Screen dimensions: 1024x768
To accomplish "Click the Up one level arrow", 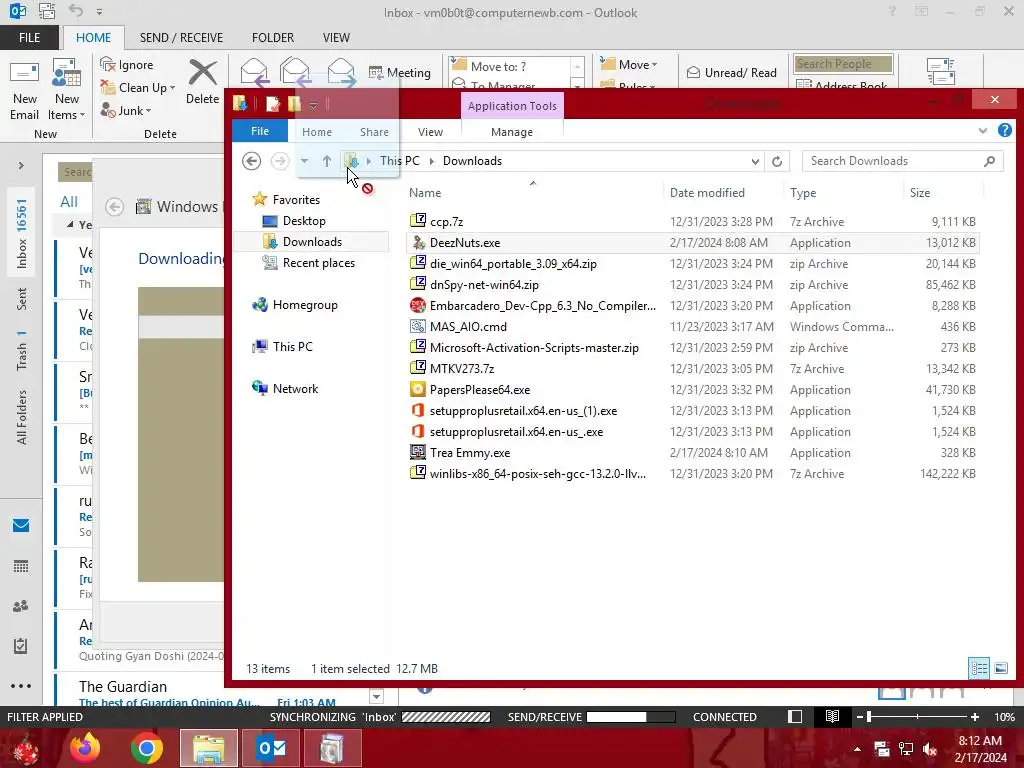I will point(327,161).
